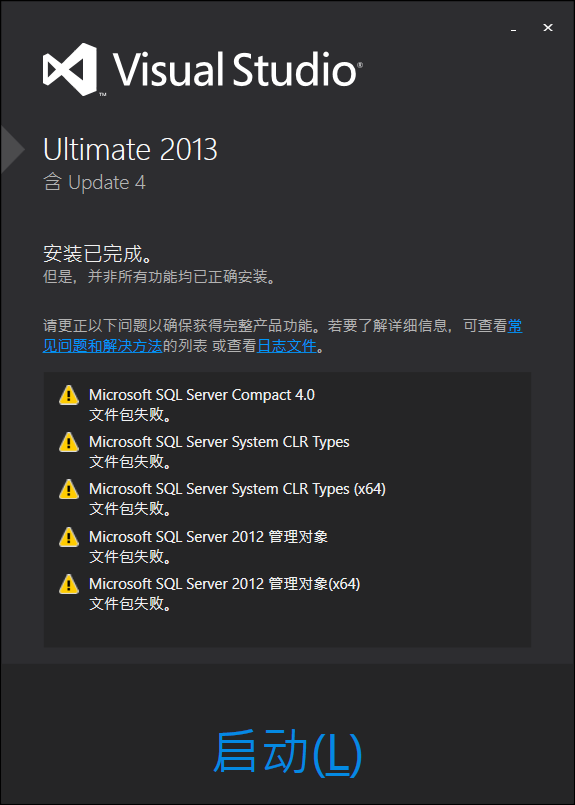Minimize the installer window

pyautogui.click(x=513, y=29)
